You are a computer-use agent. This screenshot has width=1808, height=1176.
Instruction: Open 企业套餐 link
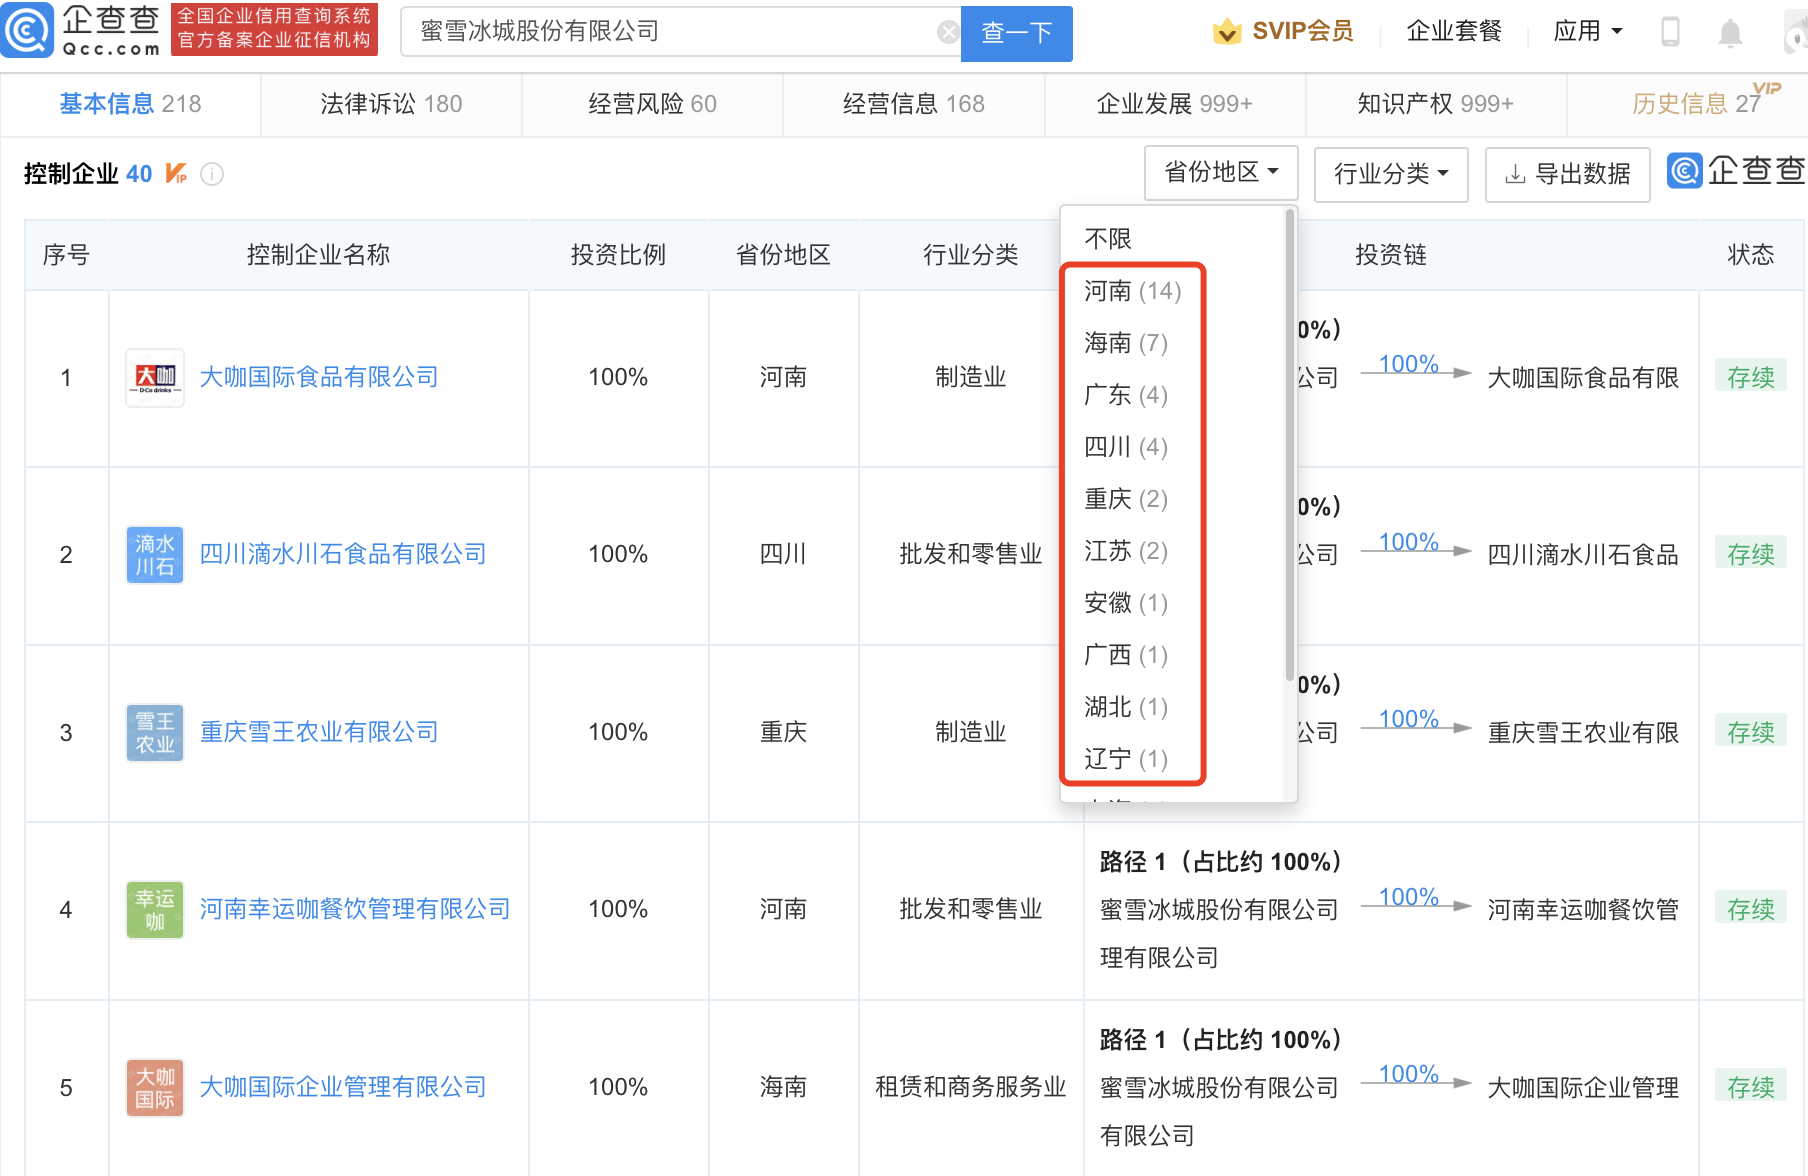(x=1454, y=32)
